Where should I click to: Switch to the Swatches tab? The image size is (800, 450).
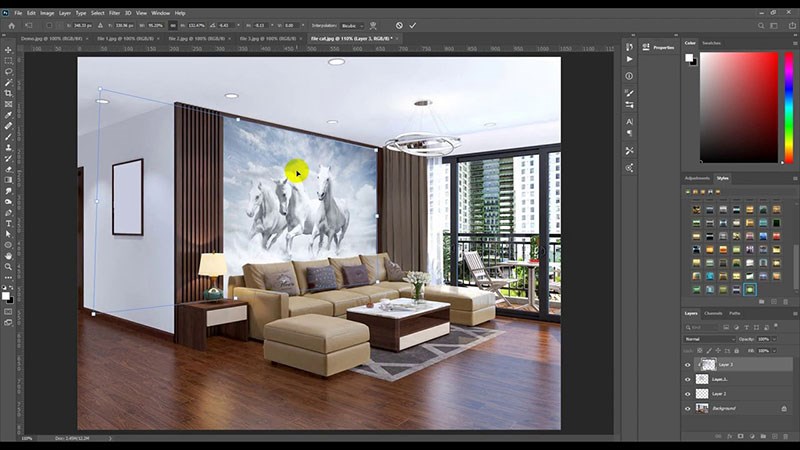pos(711,43)
